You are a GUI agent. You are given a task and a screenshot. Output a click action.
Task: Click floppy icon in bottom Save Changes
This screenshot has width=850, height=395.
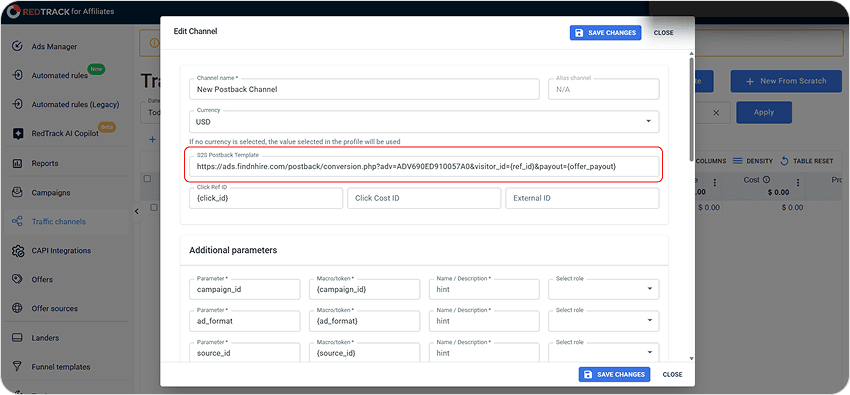[x=588, y=374]
